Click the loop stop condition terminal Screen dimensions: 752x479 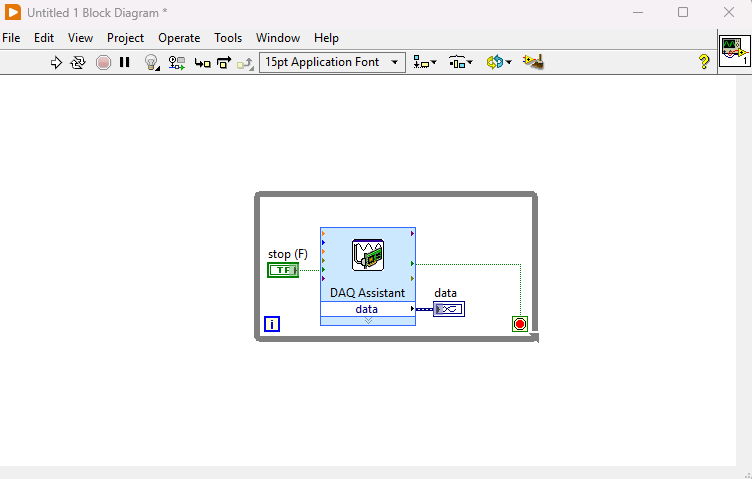(520, 324)
